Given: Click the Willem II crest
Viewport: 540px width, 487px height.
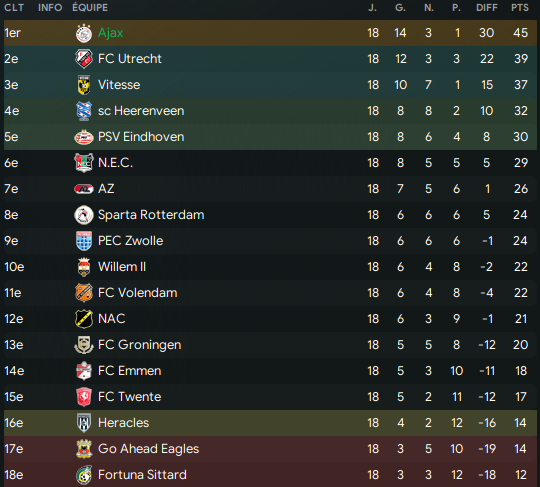Looking at the screenshot, I should click(x=84, y=267).
